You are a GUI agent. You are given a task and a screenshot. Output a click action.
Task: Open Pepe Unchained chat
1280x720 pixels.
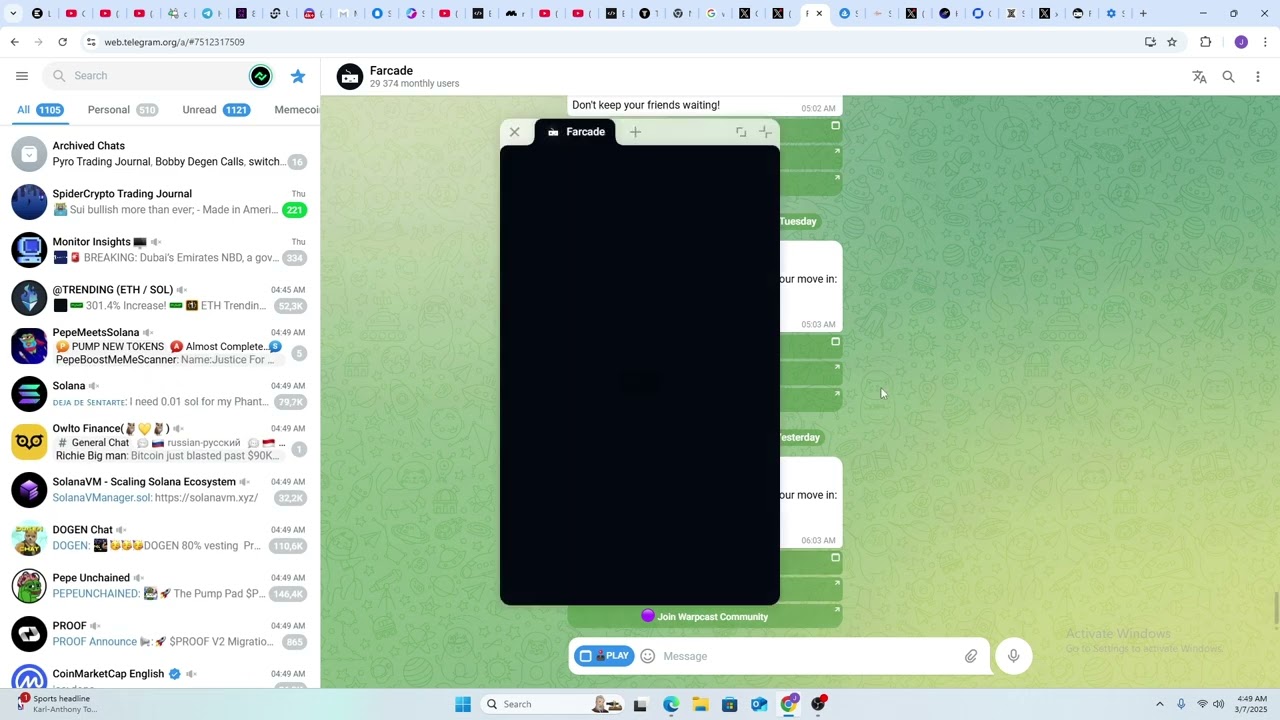pyautogui.click(x=160, y=586)
